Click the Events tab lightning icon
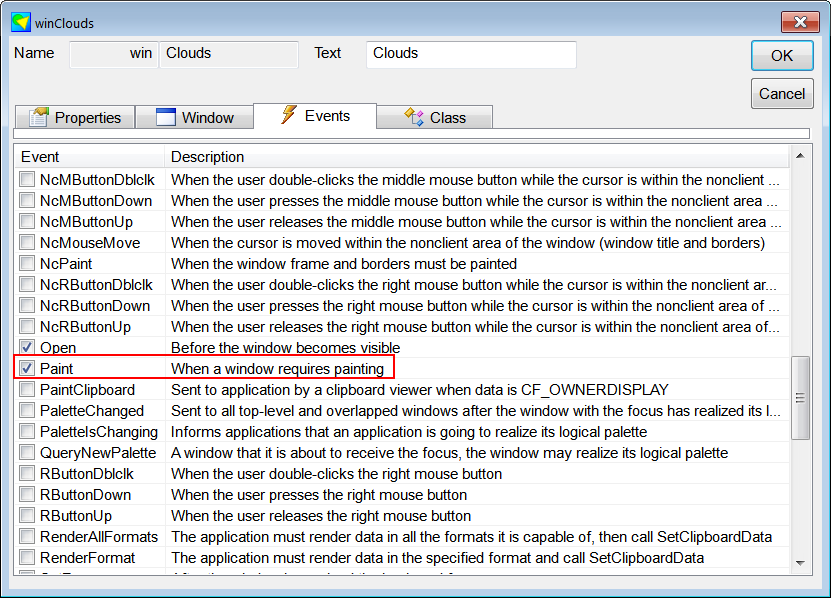The image size is (831, 598). (289, 115)
